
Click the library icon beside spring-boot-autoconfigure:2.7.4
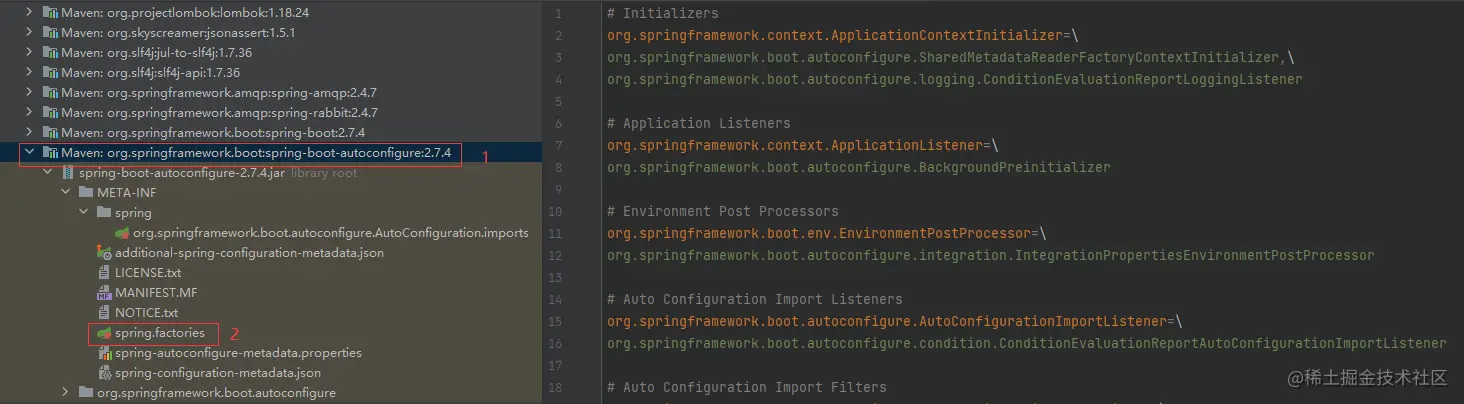[49, 153]
